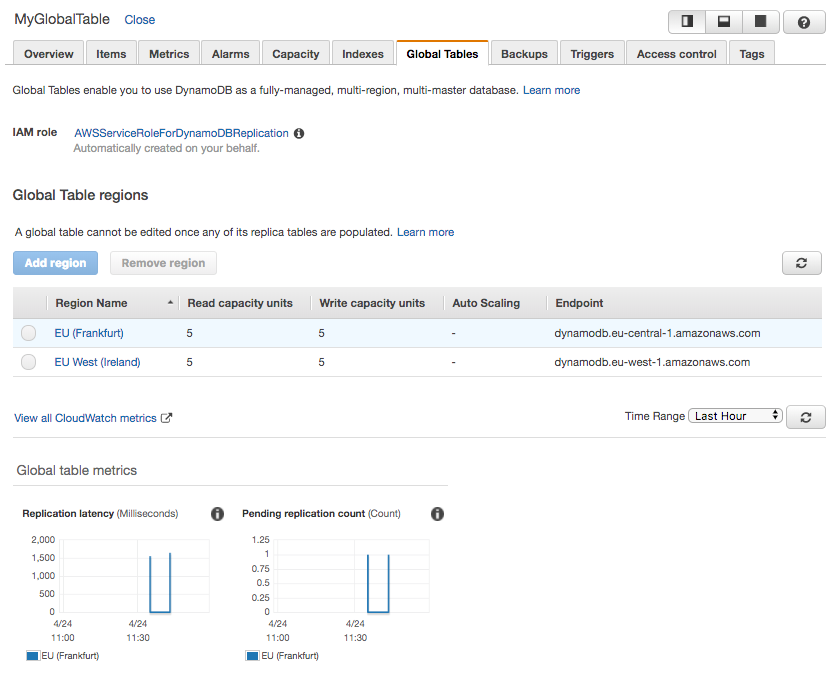Viewport: 832px width, 676px height.
Task: Click the Add region button
Action: click(55, 262)
